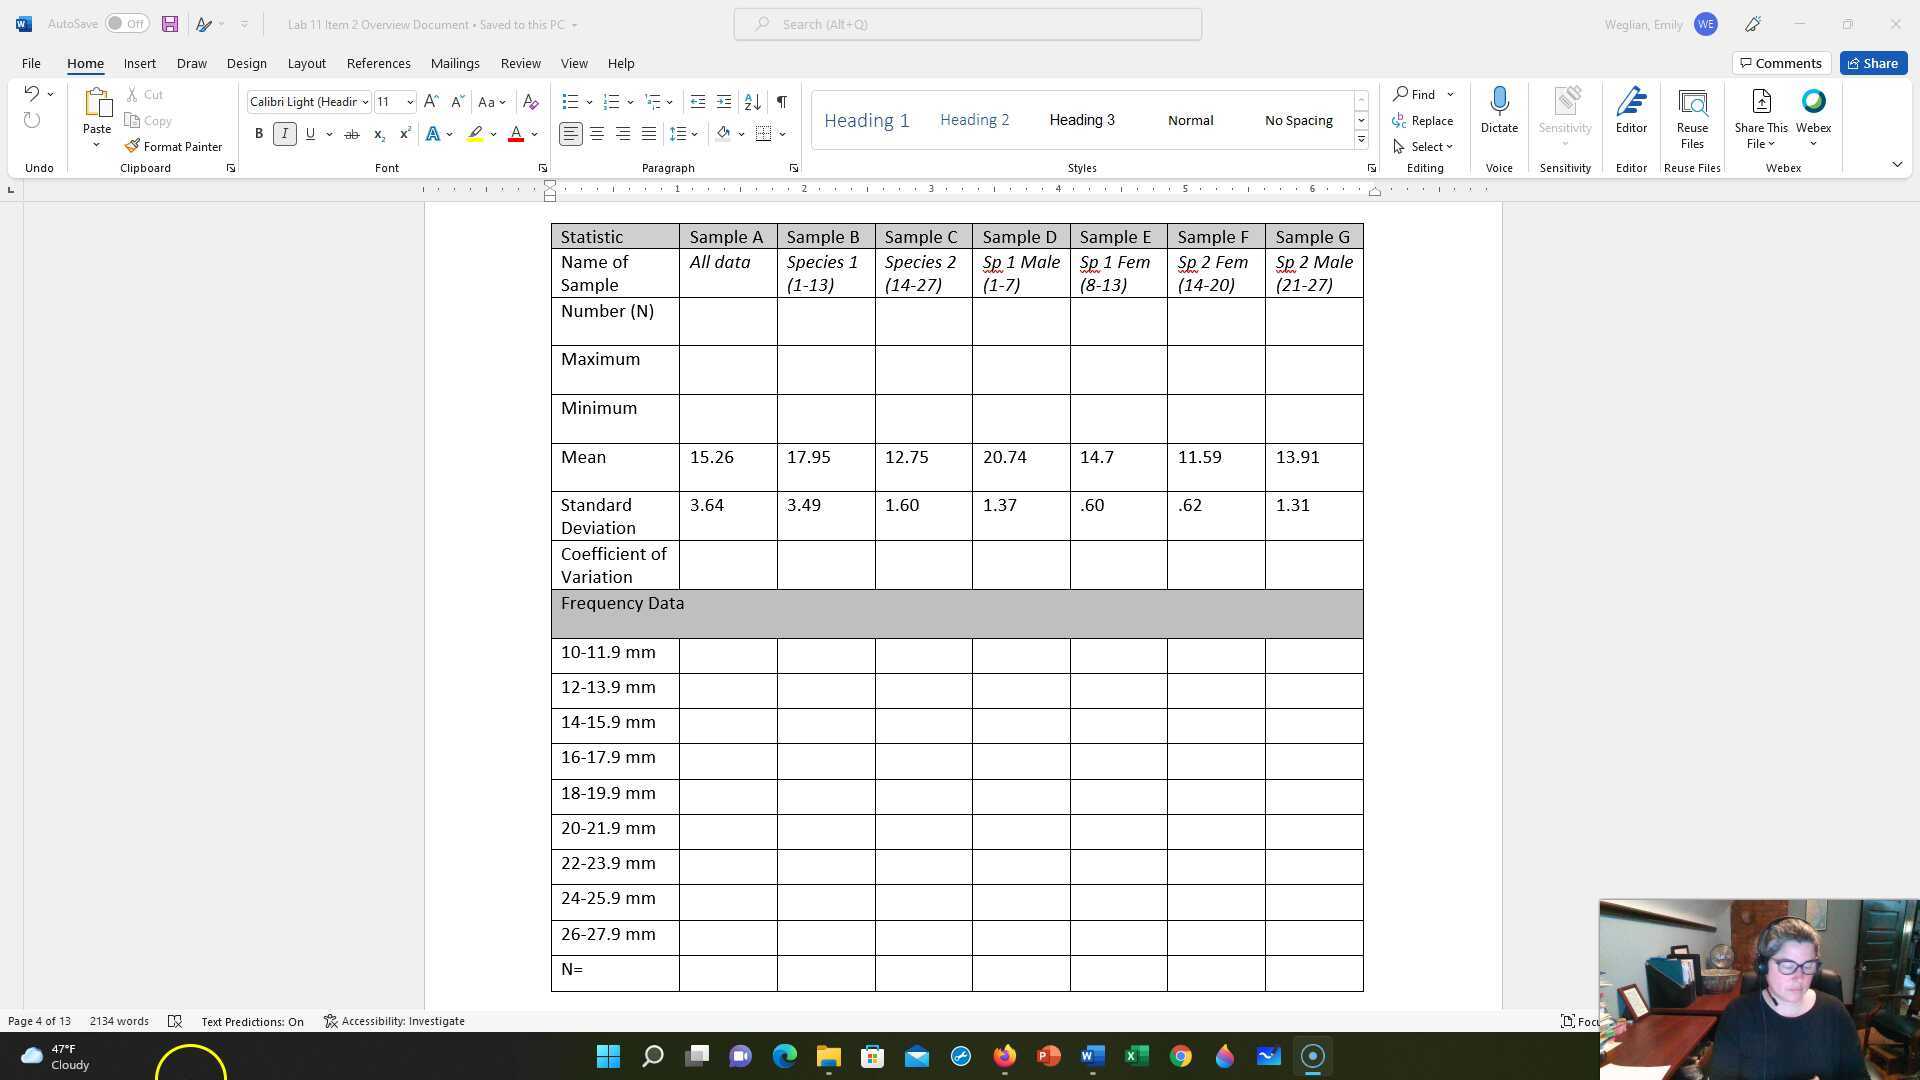This screenshot has height=1080, width=1920.
Task: Open the Comments pane
Action: point(1780,62)
